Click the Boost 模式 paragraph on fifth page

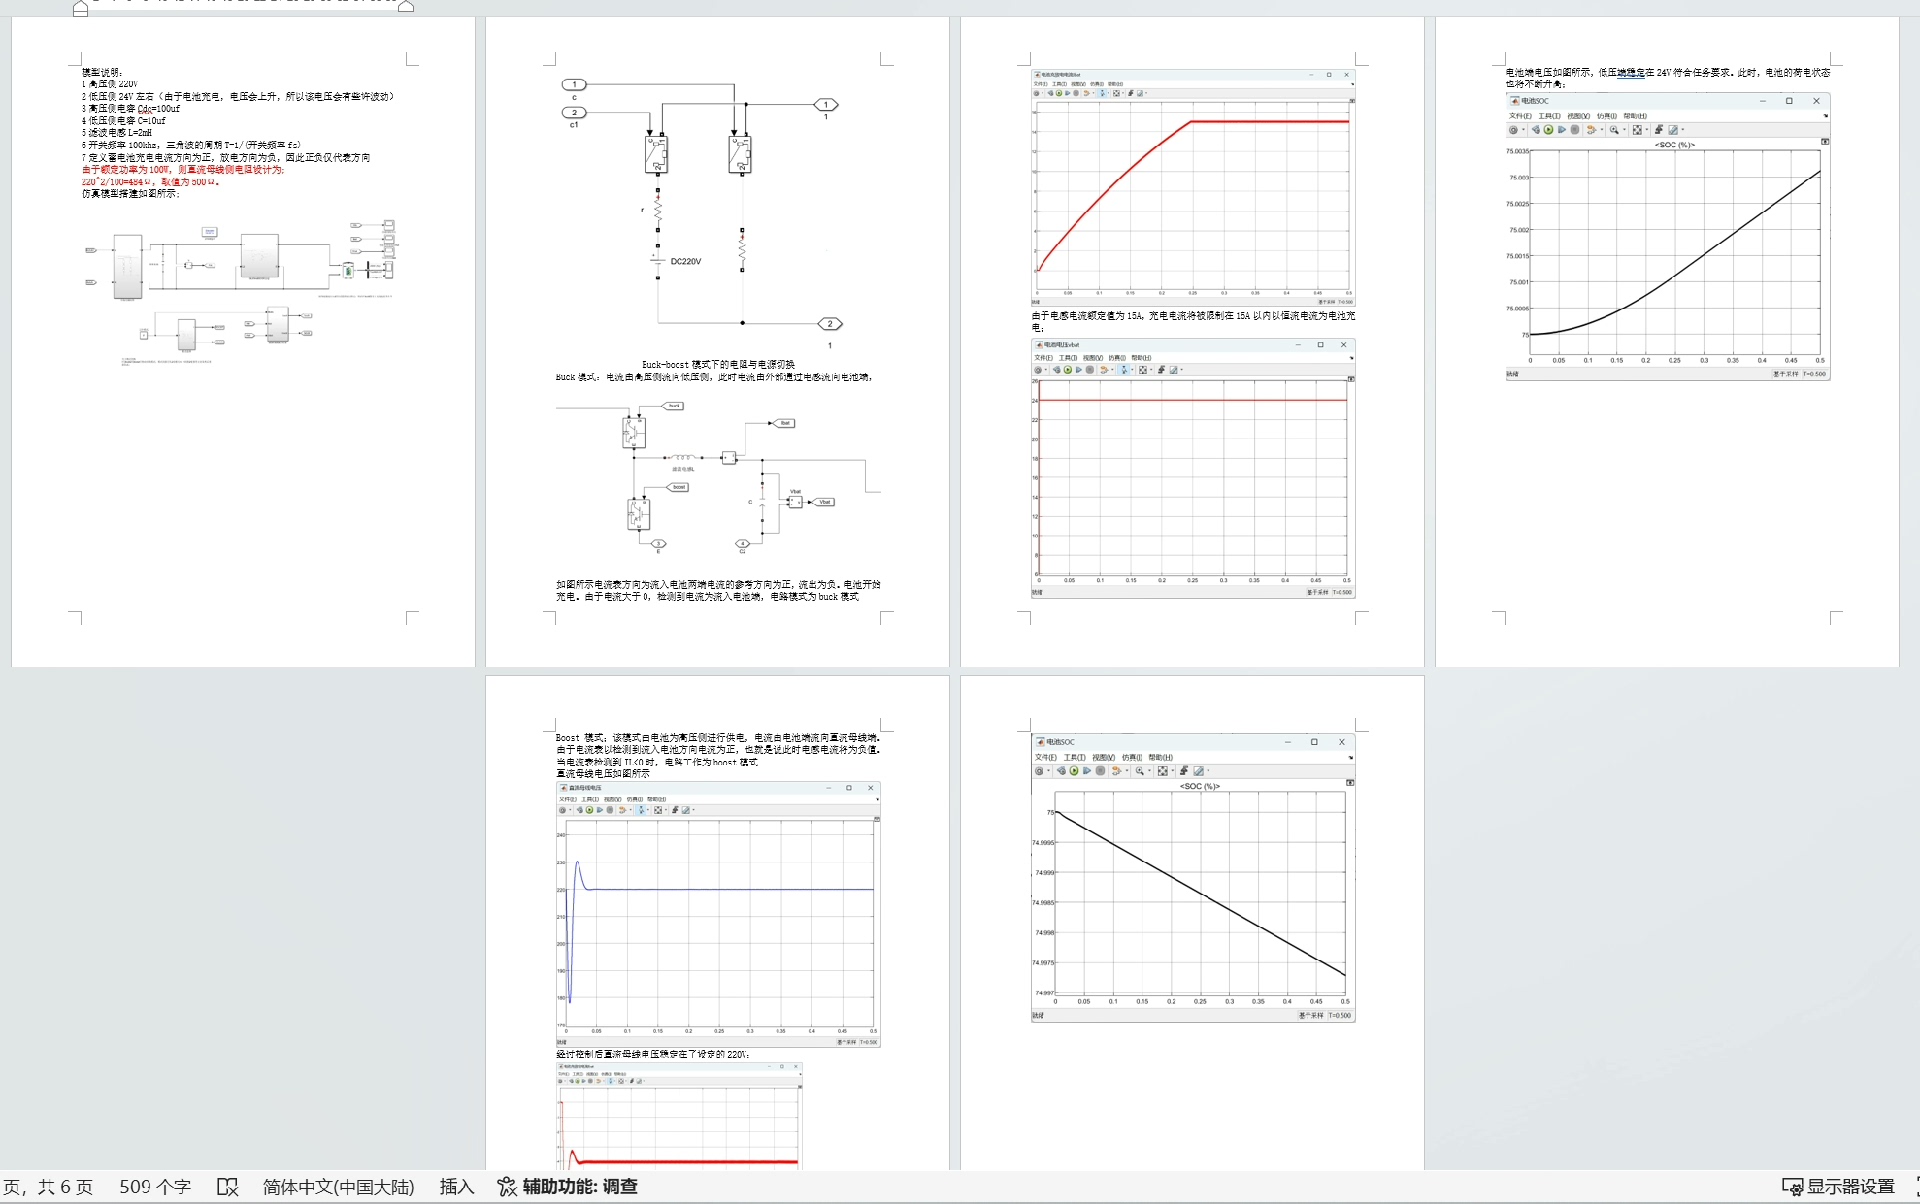717,749
